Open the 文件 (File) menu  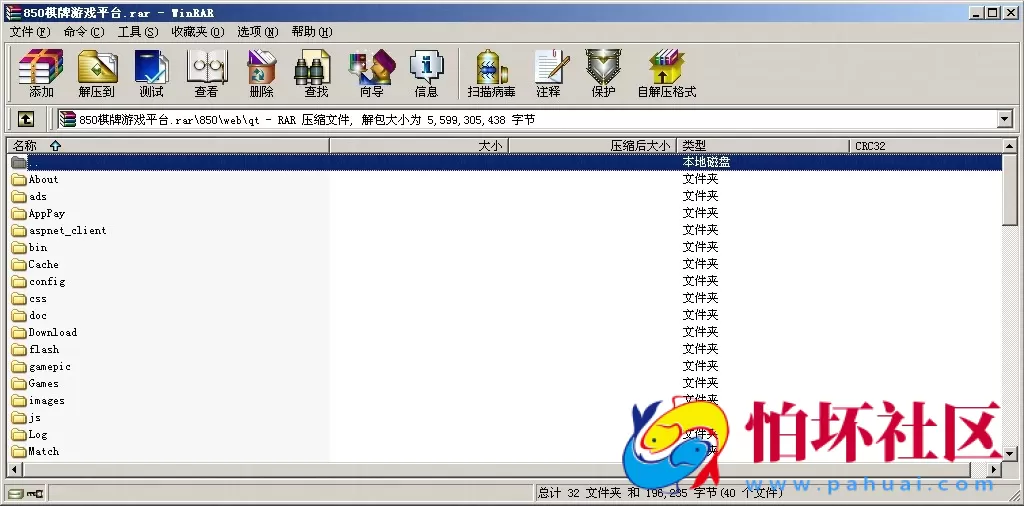tap(30, 32)
